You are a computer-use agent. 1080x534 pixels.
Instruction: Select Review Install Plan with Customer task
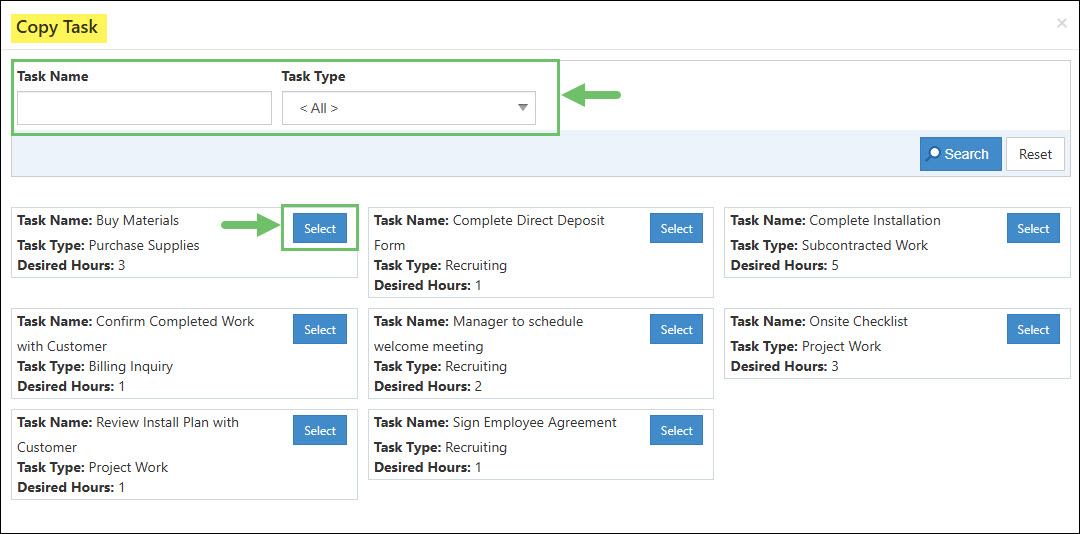(x=320, y=430)
